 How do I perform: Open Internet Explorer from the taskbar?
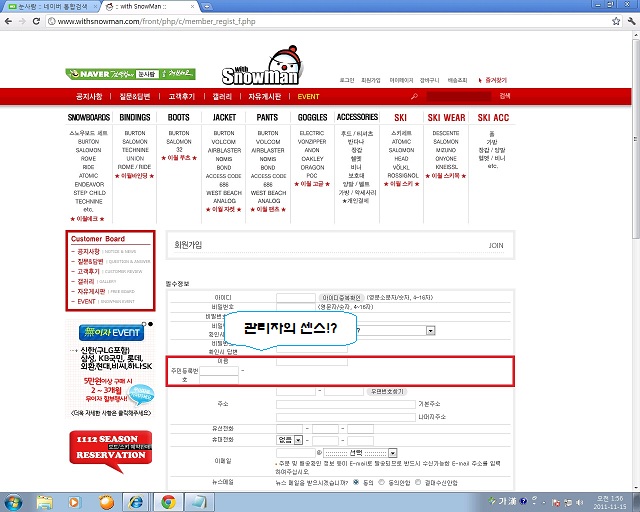(x=135, y=502)
